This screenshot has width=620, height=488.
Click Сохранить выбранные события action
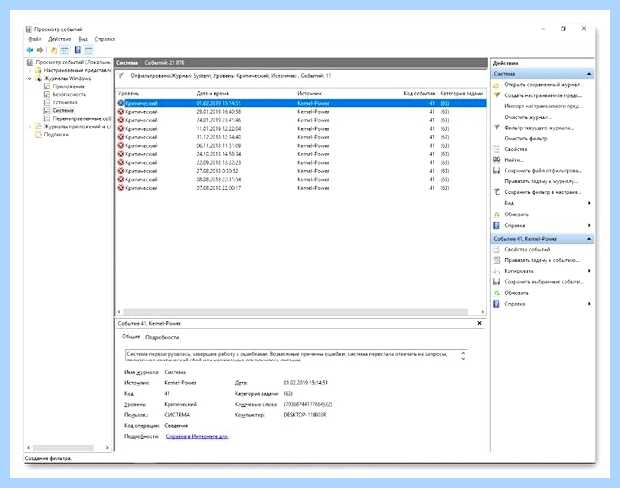[x=543, y=282]
